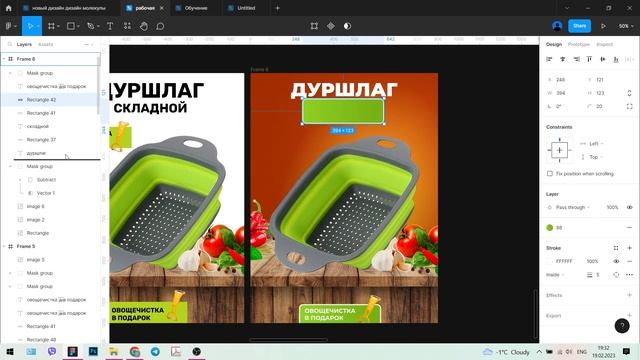Screen dimensions: 640x360
Task: Click the Align horizontal centers icon
Action: click(x=562, y=59)
